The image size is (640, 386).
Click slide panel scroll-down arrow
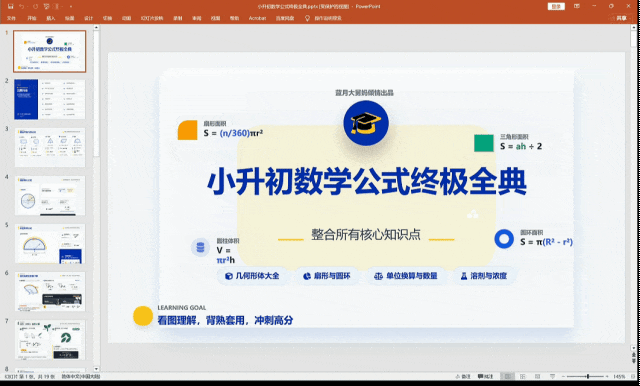[x=96, y=369]
